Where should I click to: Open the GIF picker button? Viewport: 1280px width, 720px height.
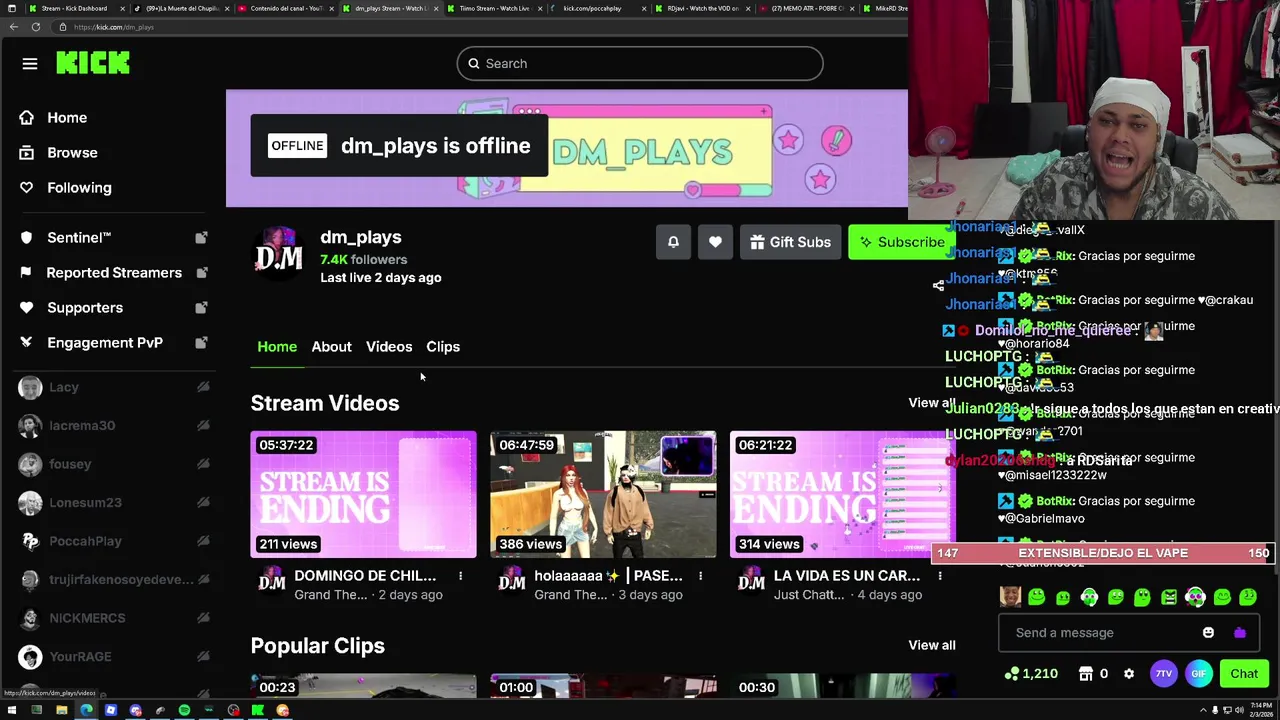[1198, 674]
